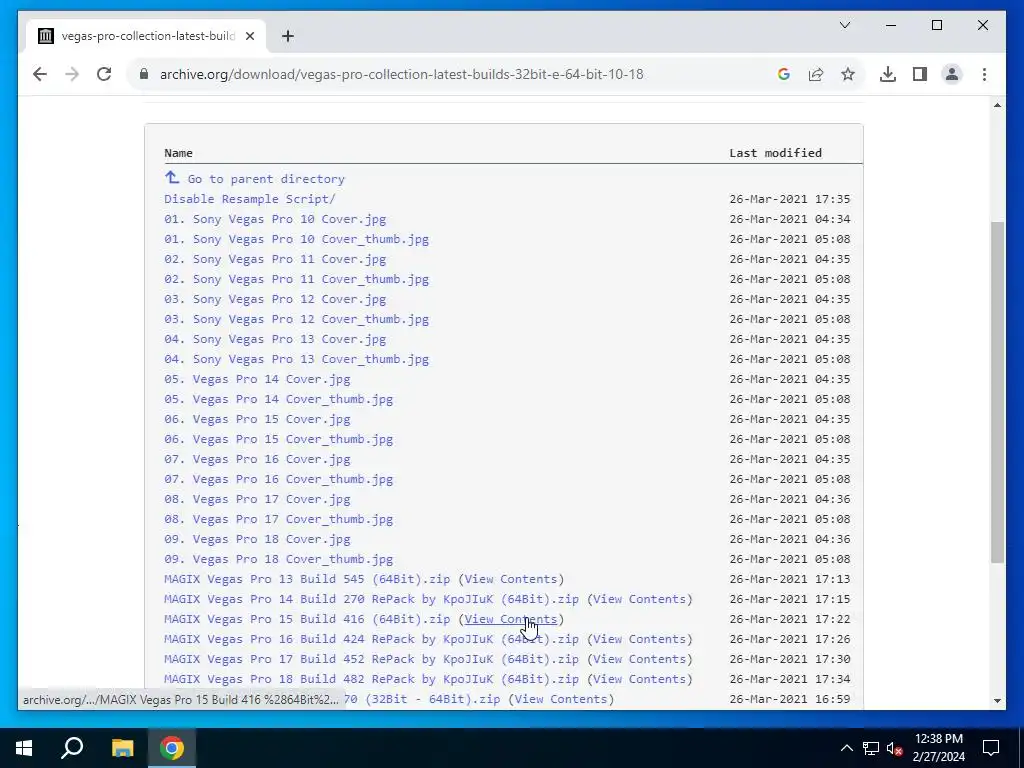This screenshot has height=768, width=1024.
Task: Open Google icon in address bar
Action: tap(784, 74)
